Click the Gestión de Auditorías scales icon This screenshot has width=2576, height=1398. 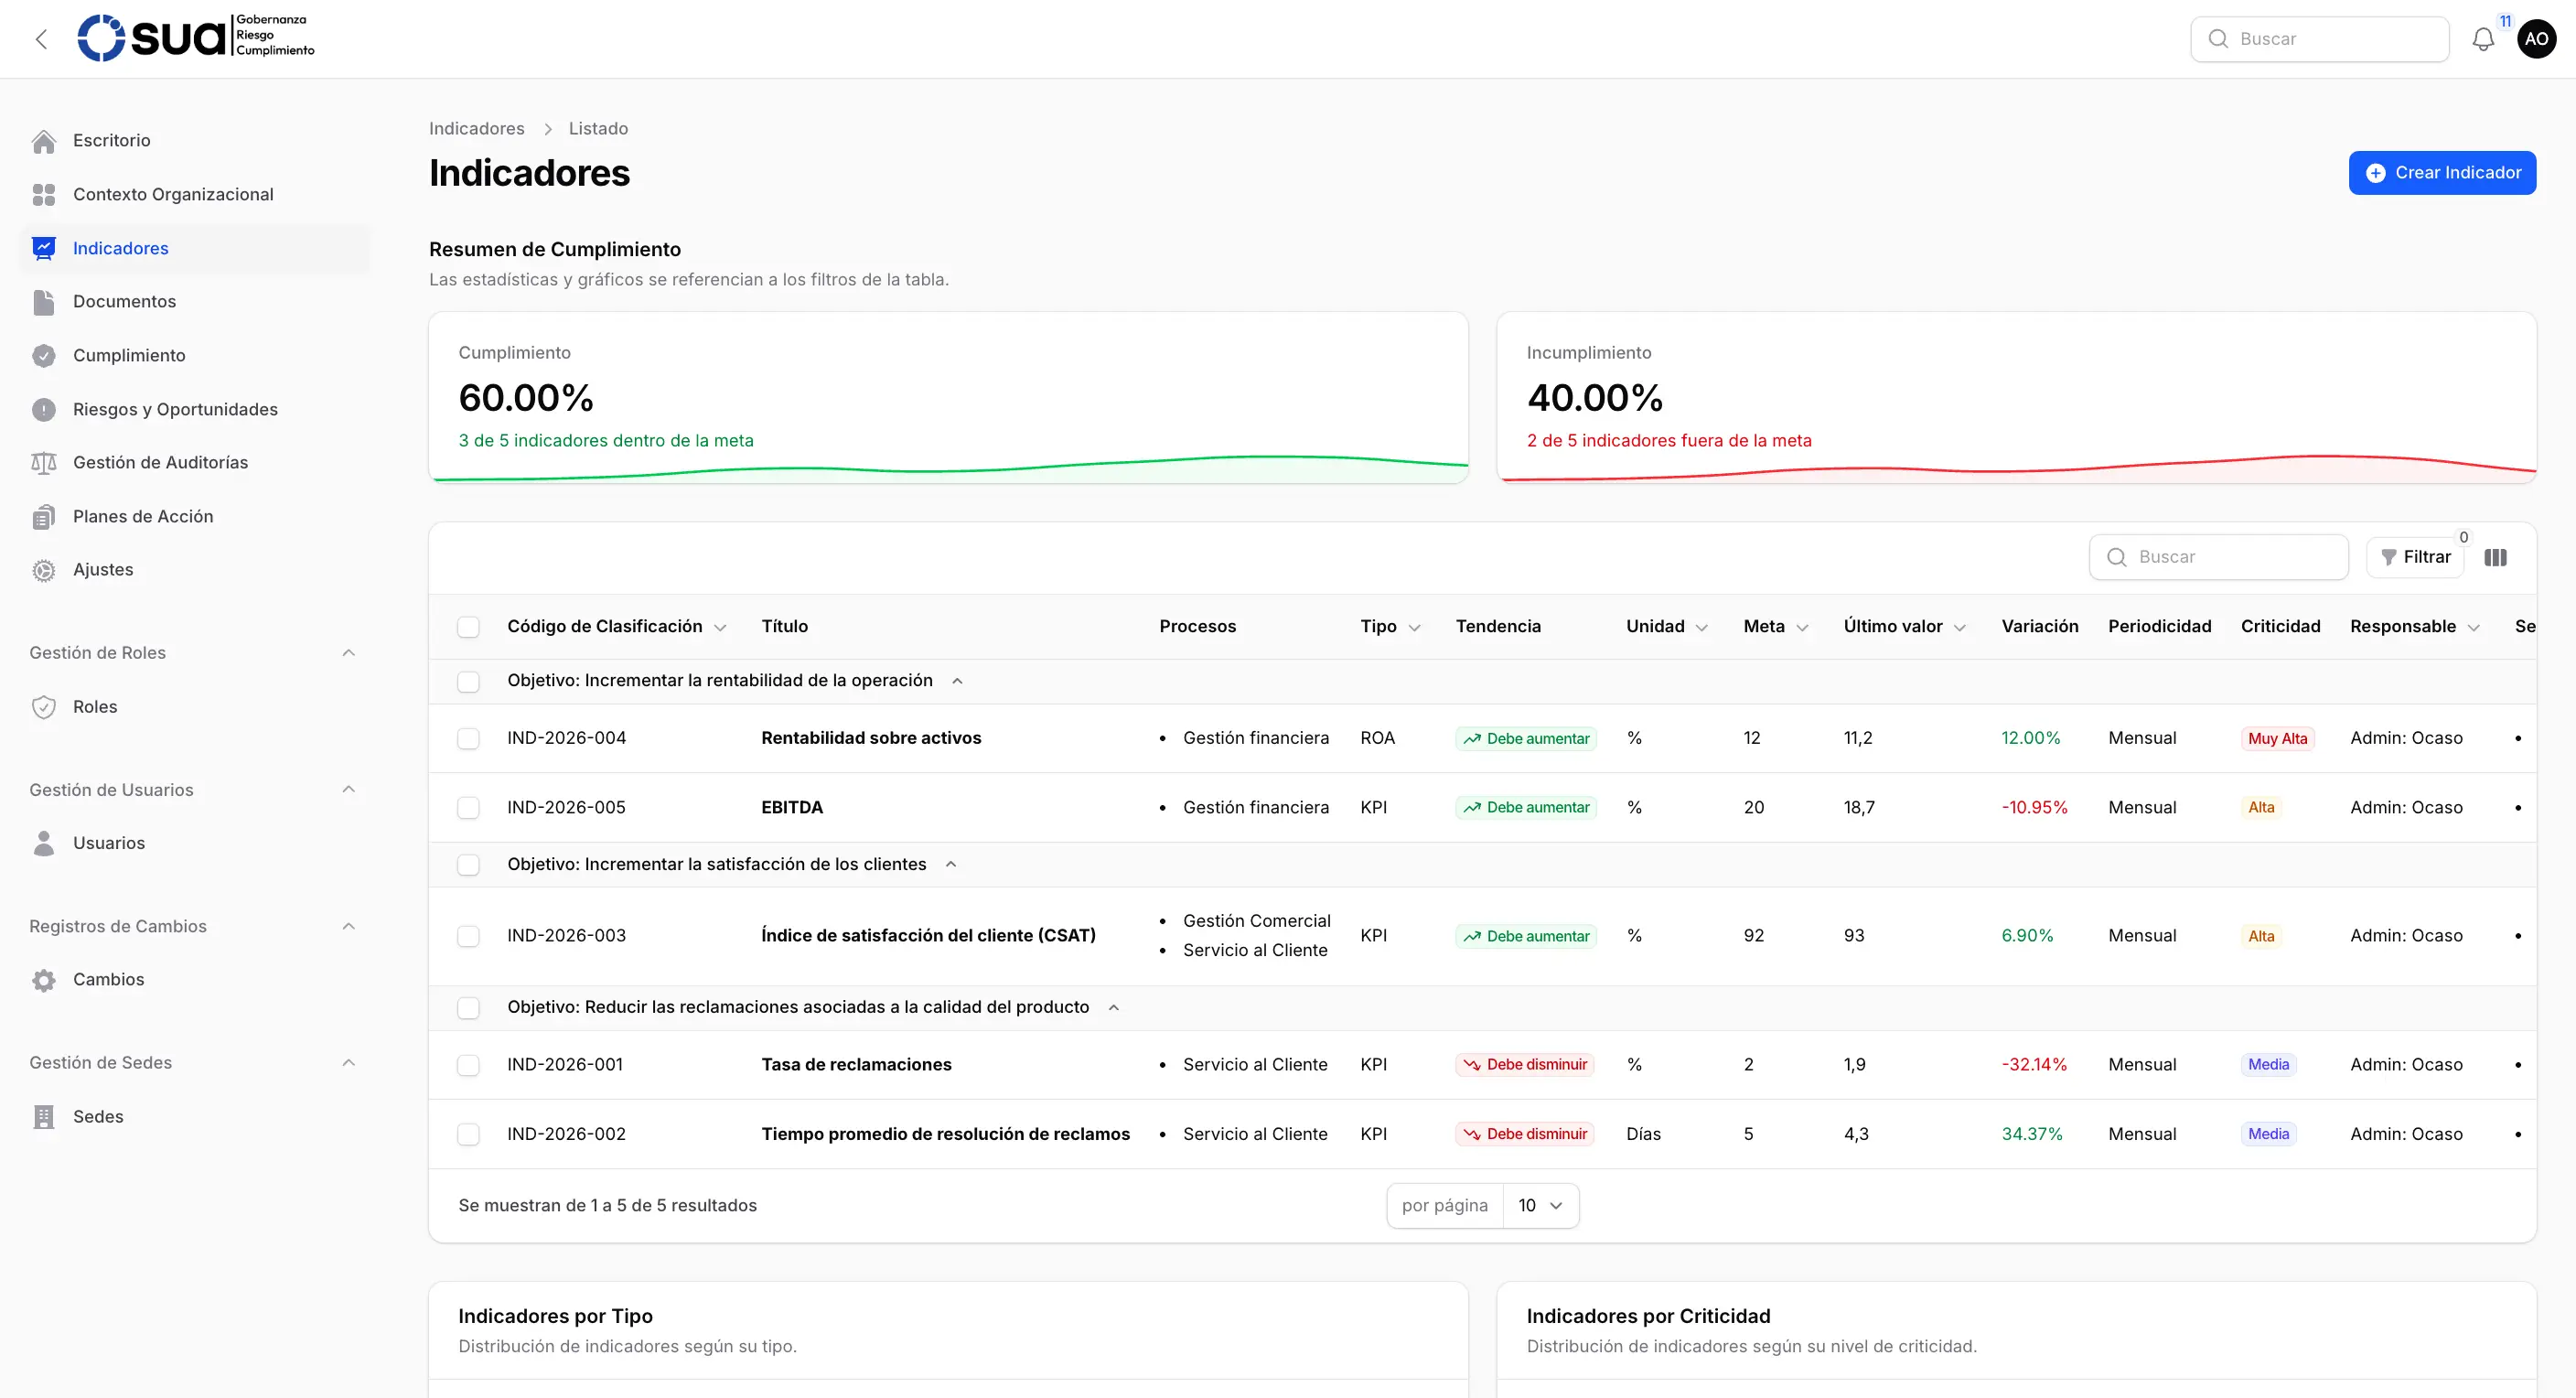point(44,463)
